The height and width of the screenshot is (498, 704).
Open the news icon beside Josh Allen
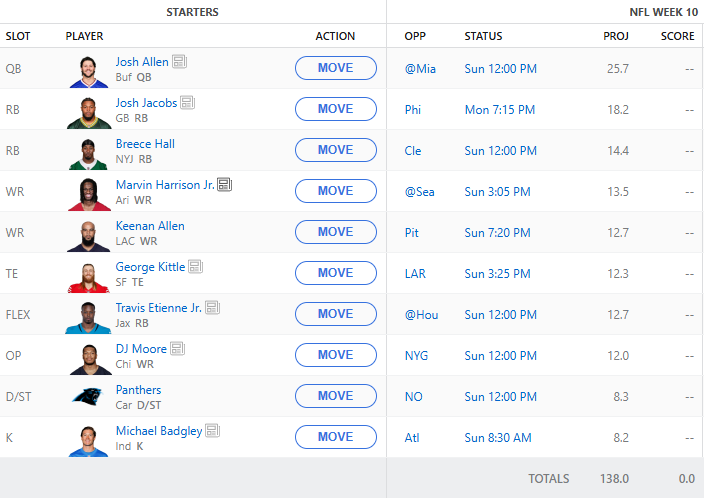point(179,62)
